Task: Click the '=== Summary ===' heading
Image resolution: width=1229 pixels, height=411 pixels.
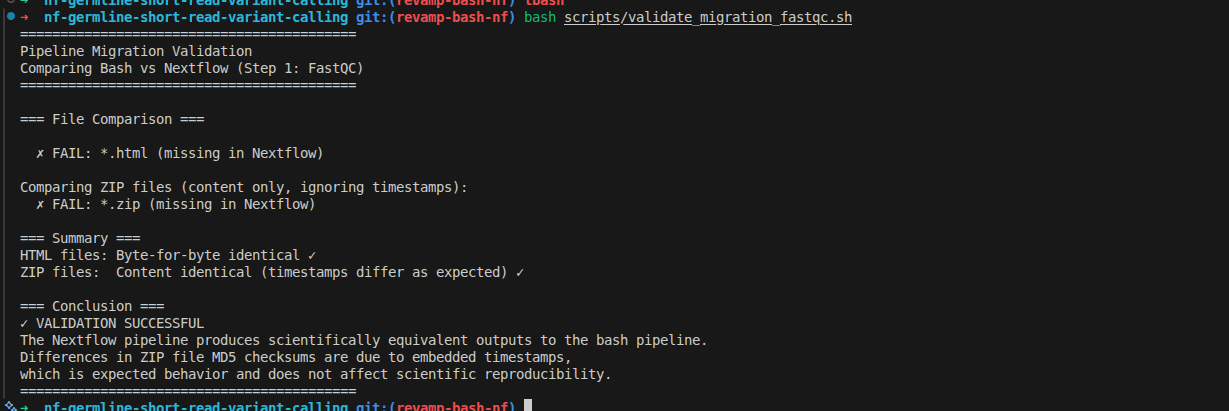Action: coord(80,238)
